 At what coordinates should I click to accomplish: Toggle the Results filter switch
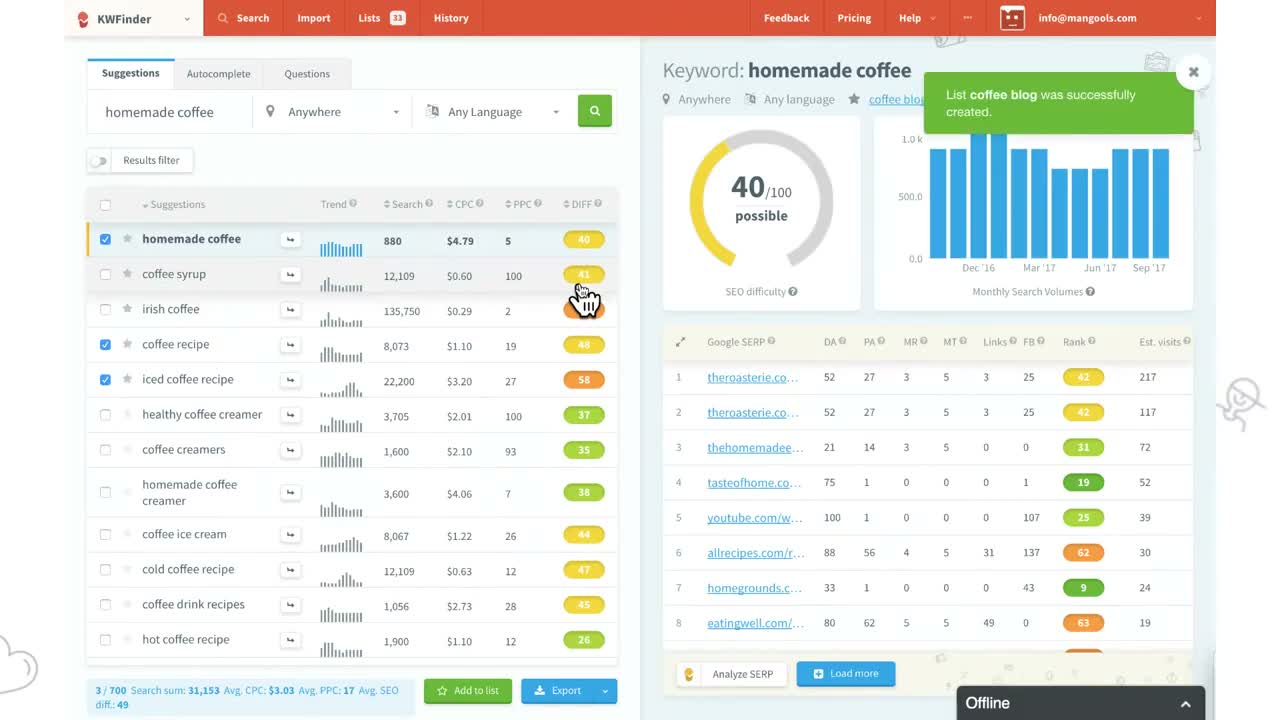coord(98,160)
